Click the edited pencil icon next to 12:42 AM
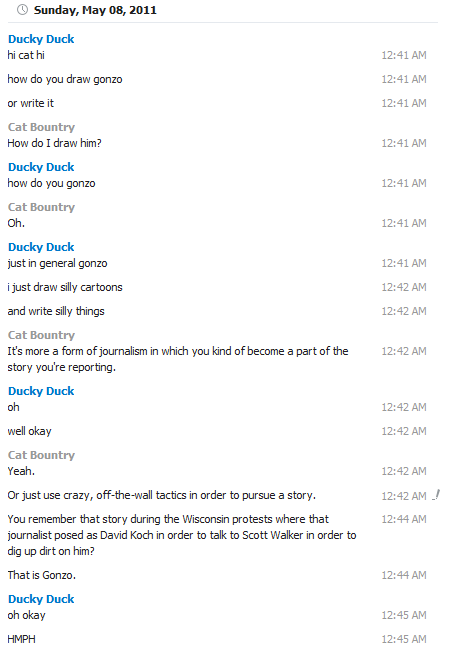This screenshot has height=656, width=450. [x=436, y=495]
